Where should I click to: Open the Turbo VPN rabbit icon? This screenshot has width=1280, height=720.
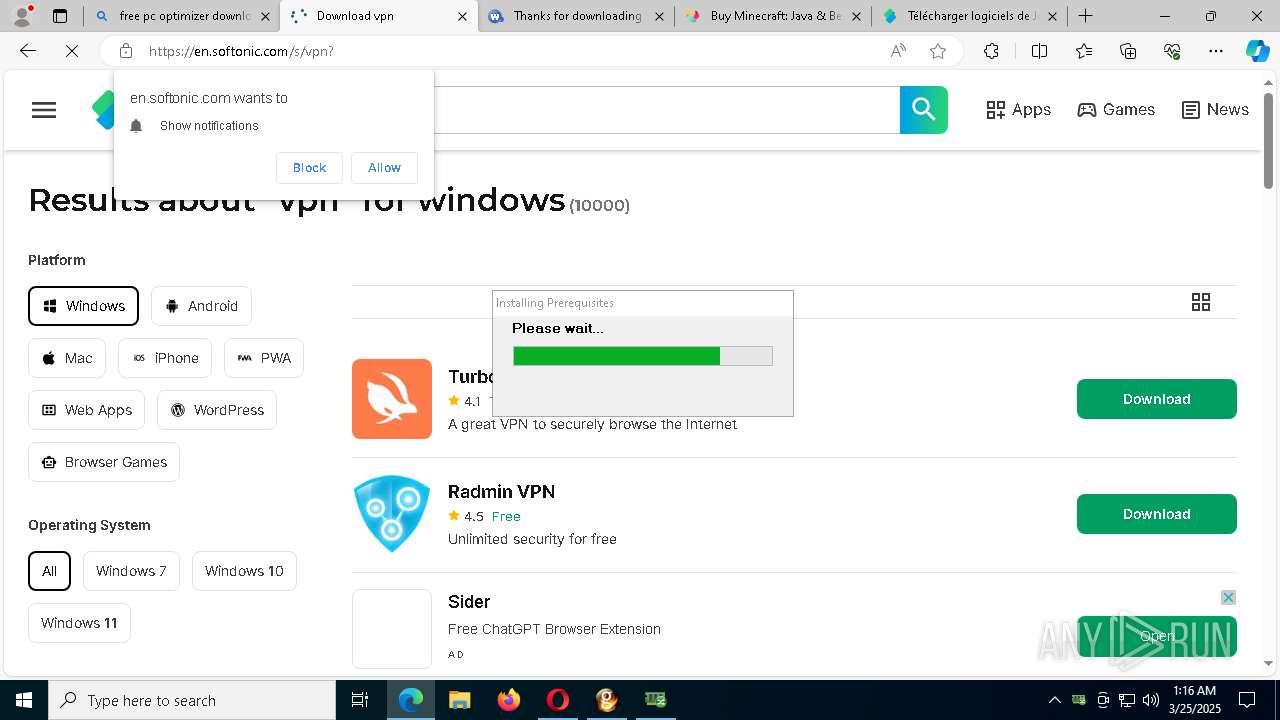392,399
